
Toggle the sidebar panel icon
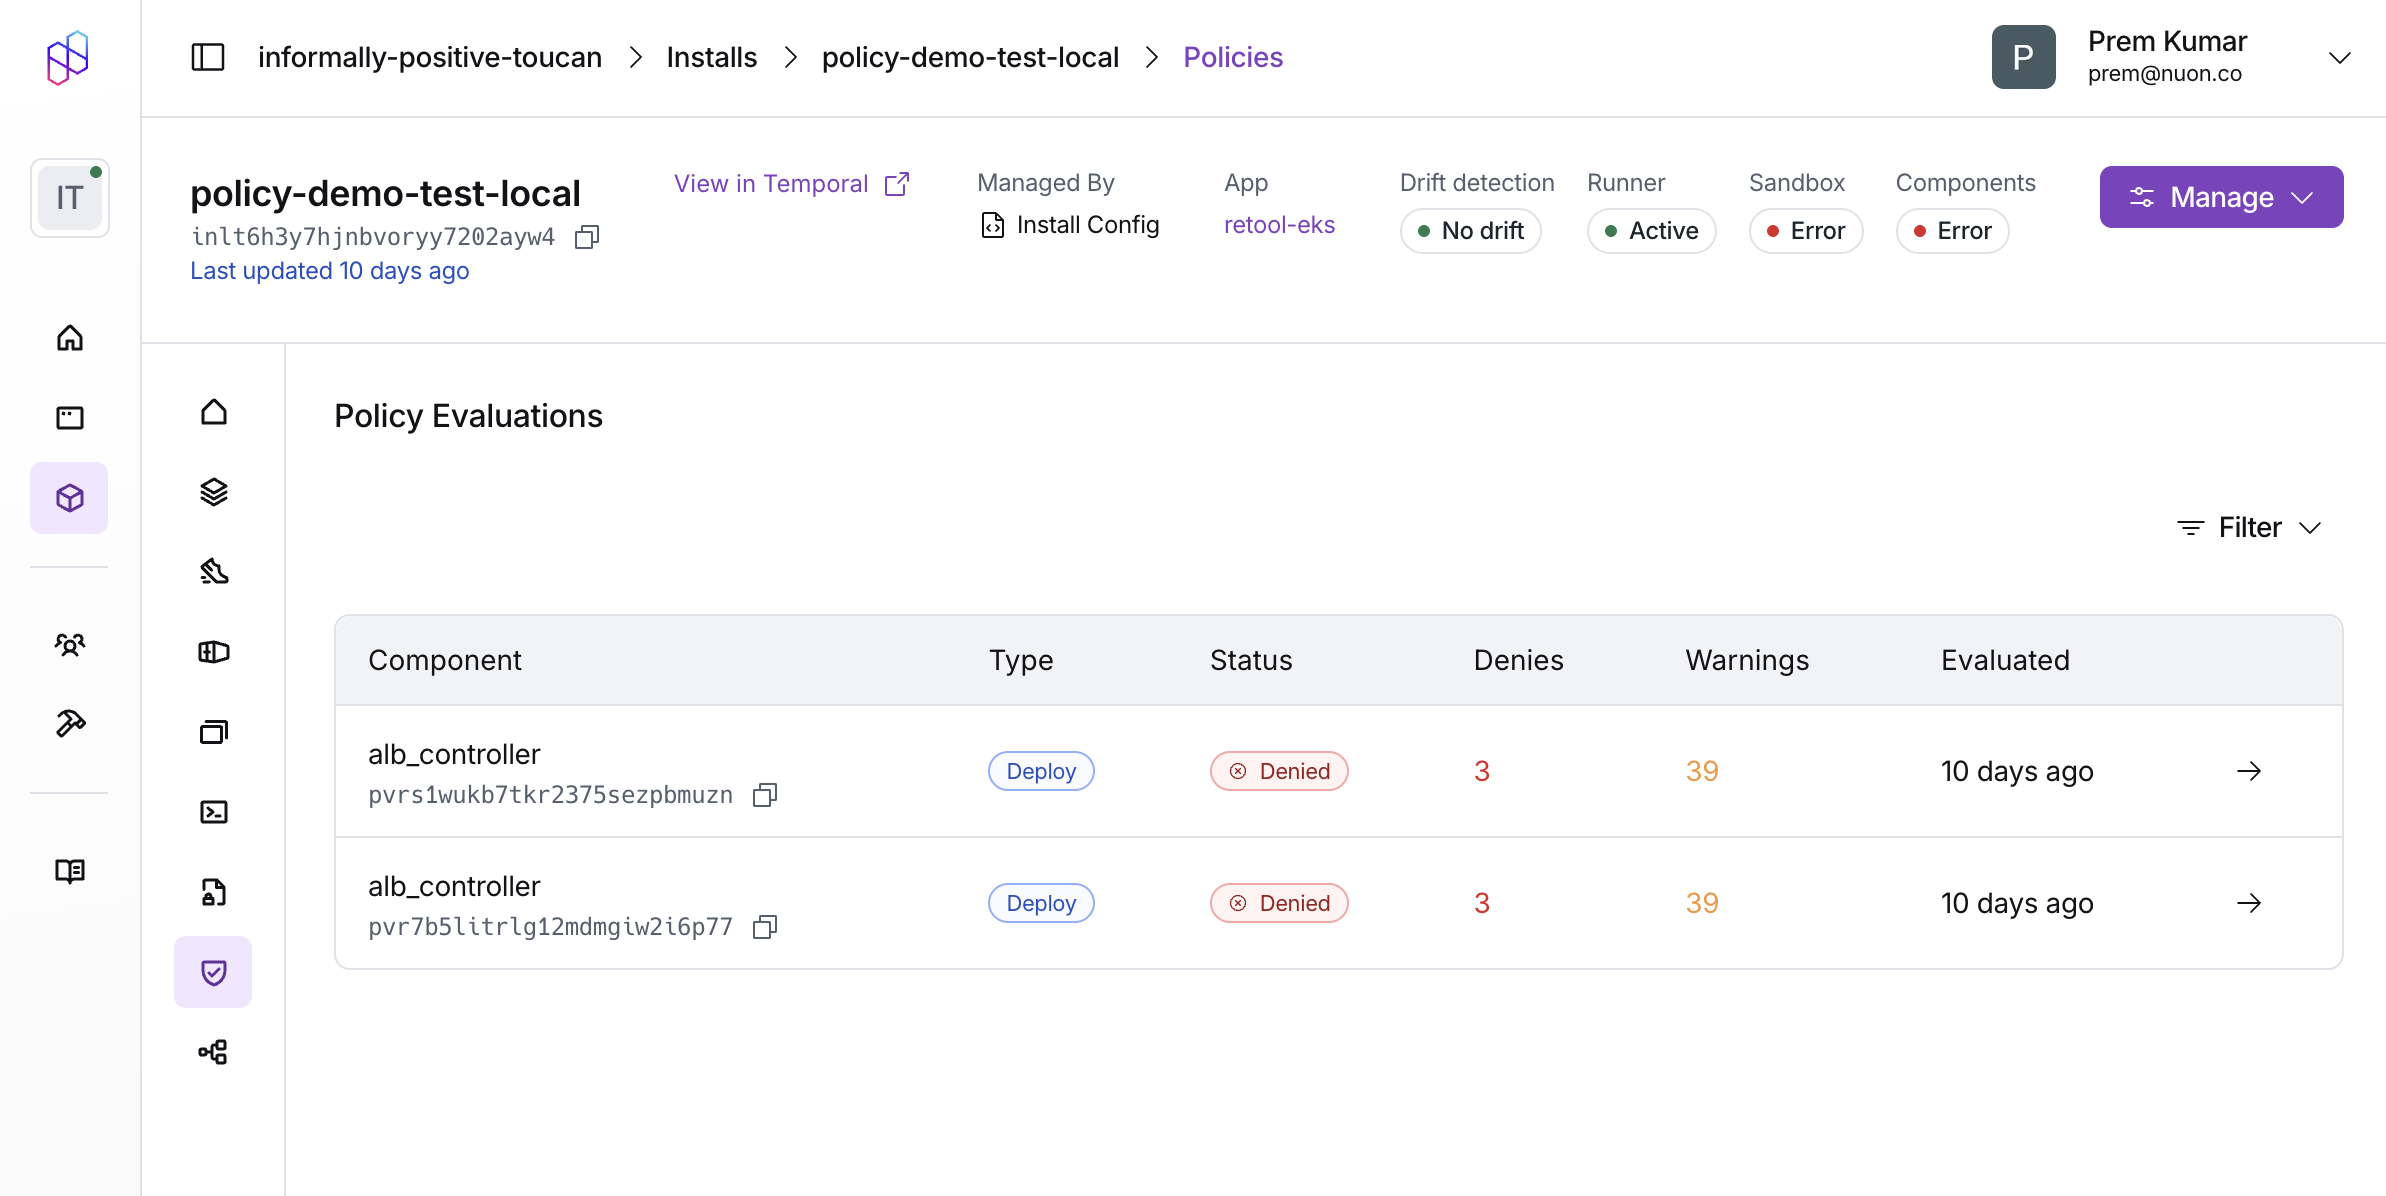click(x=208, y=57)
